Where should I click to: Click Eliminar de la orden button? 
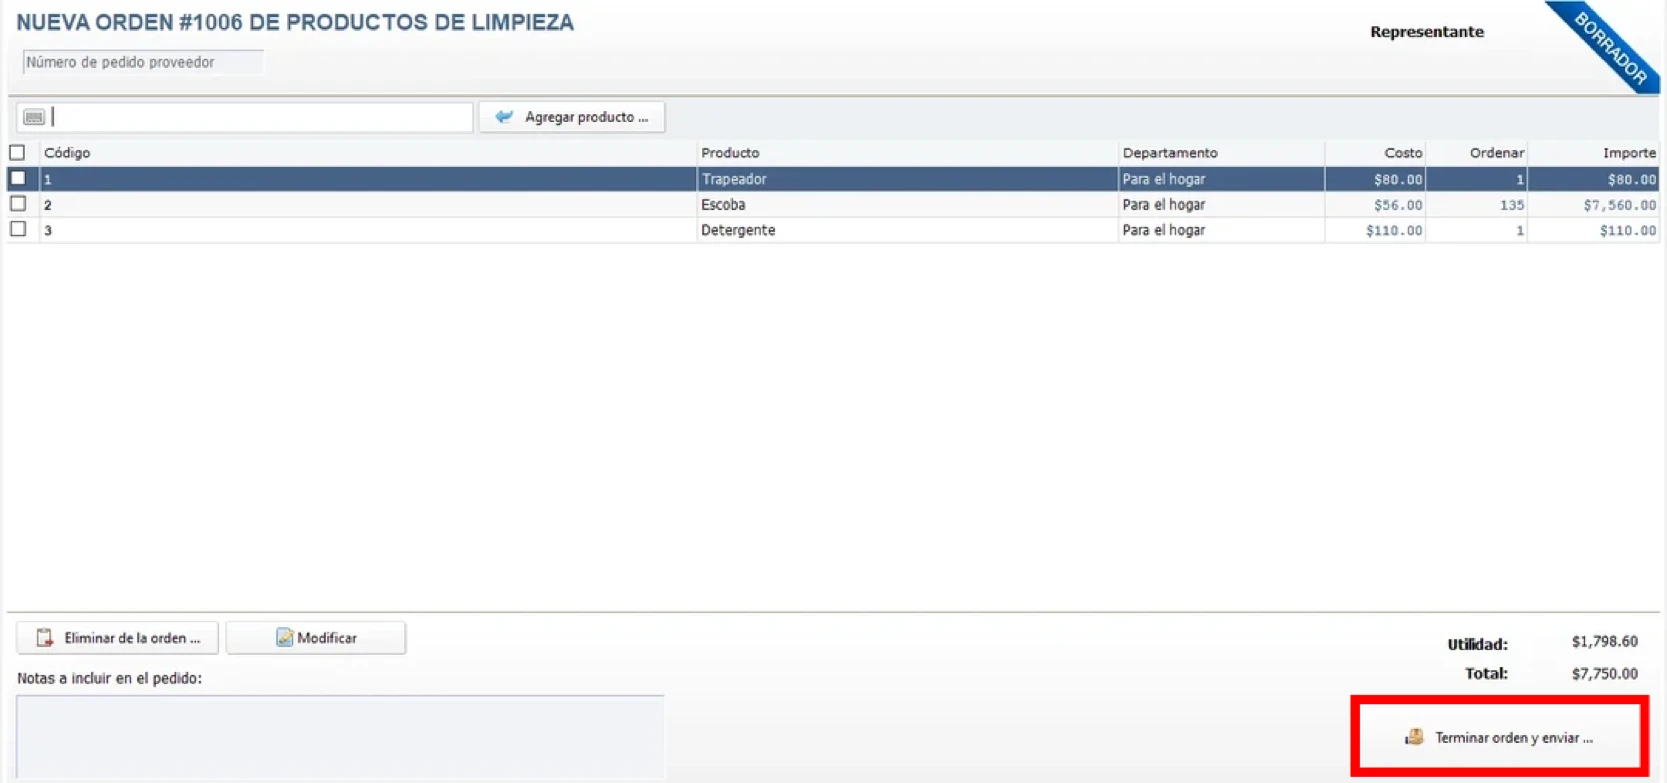pyautogui.click(x=118, y=638)
